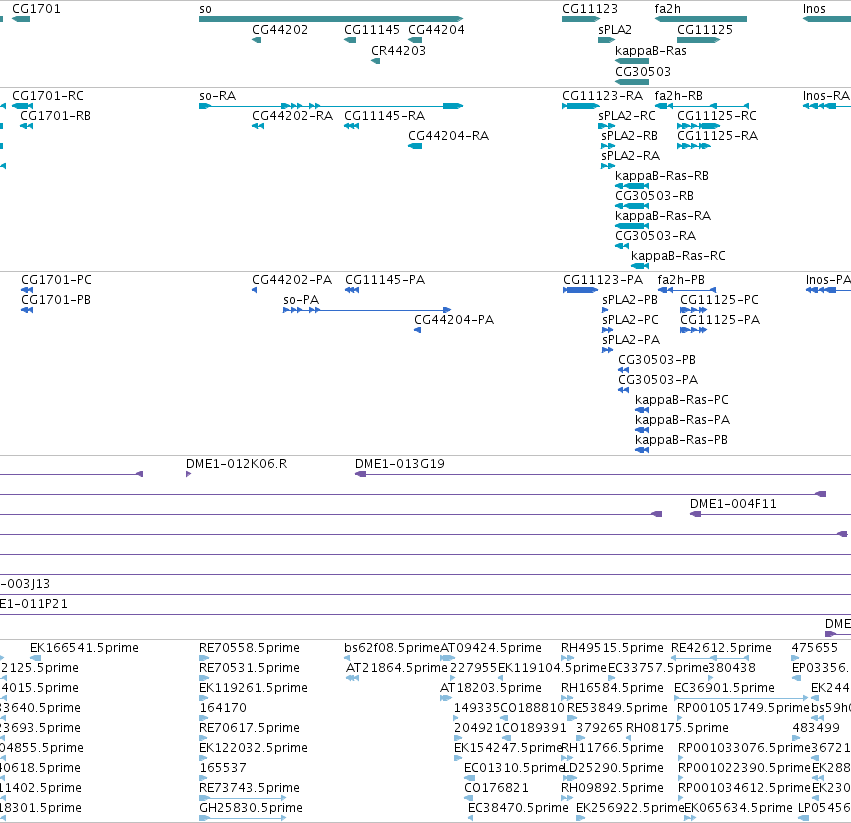
Task: Click the RE70558.5prime EST label
Action: pyautogui.click(x=249, y=648)
